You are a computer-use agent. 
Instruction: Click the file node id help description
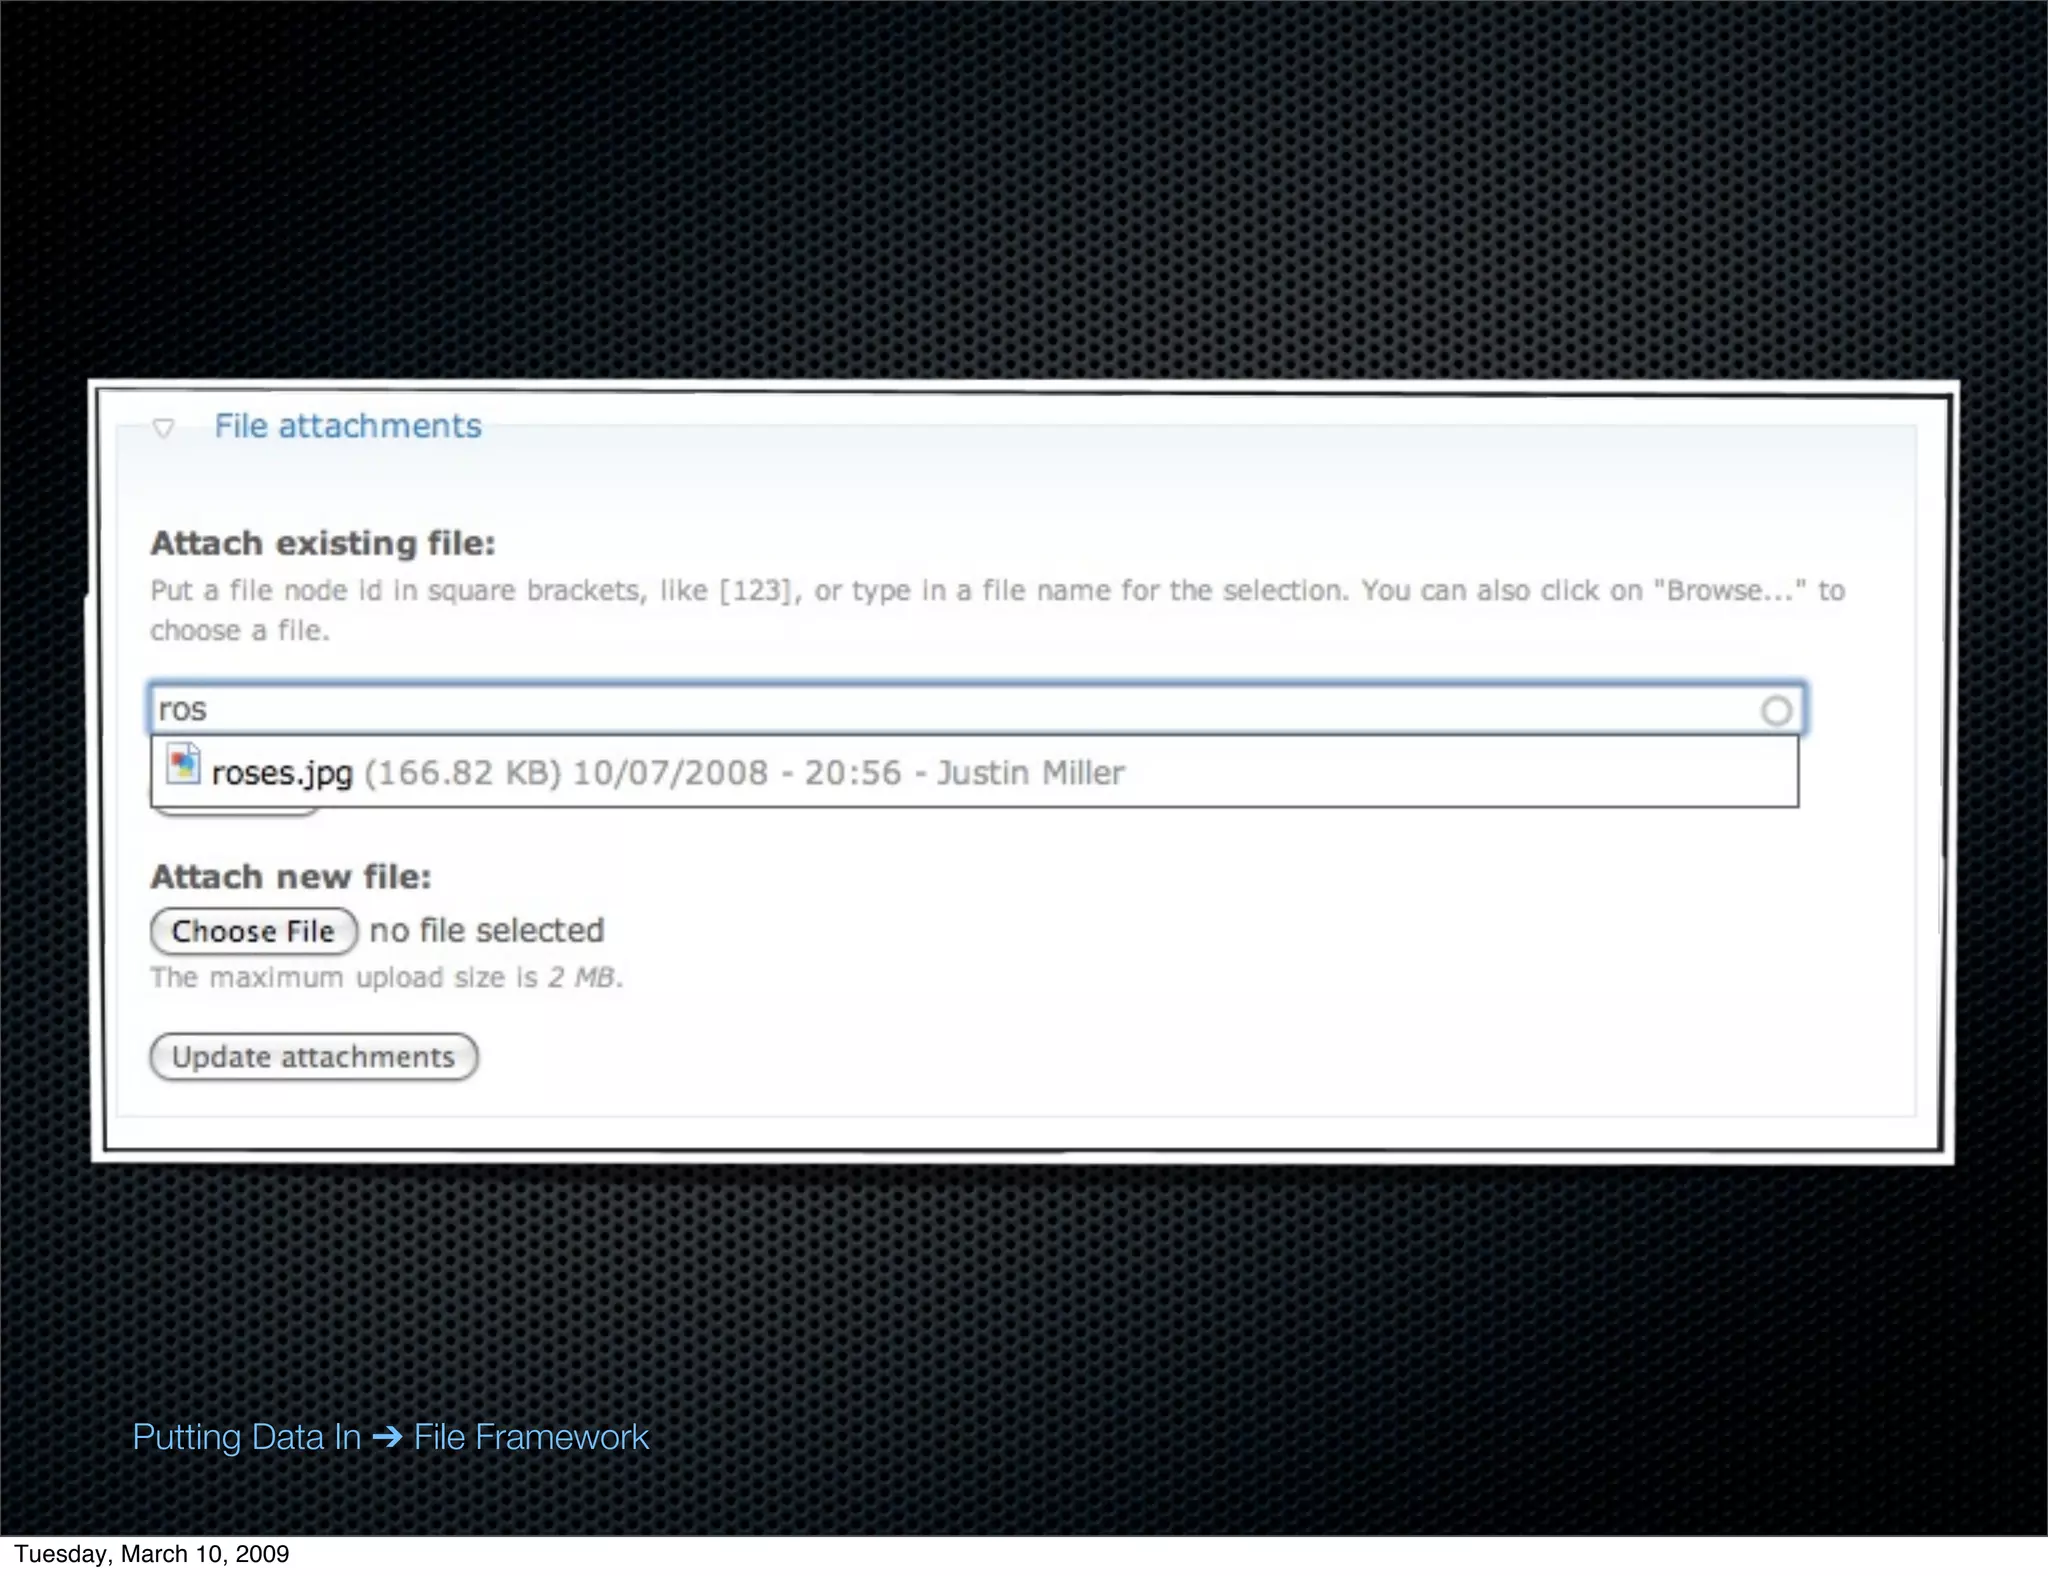point(998,610)
